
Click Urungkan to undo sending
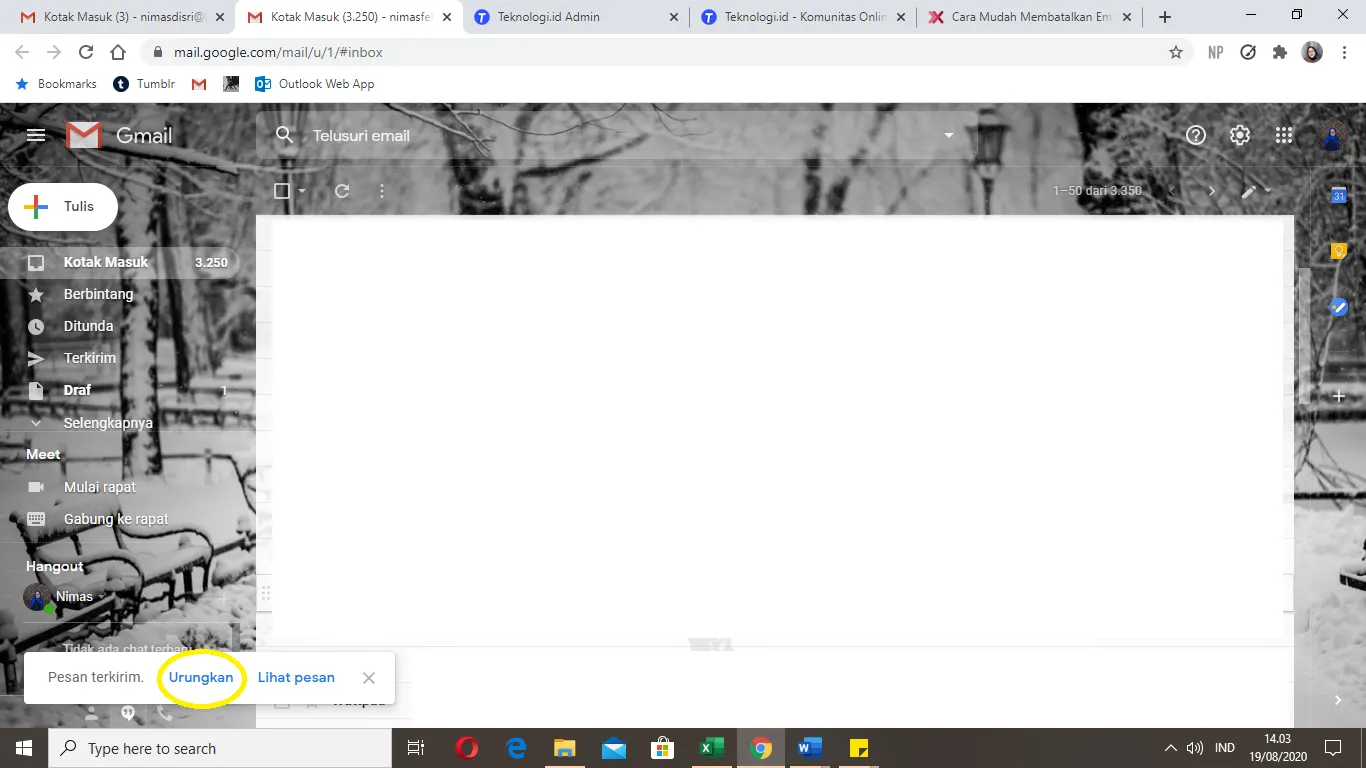click(201, 677)
